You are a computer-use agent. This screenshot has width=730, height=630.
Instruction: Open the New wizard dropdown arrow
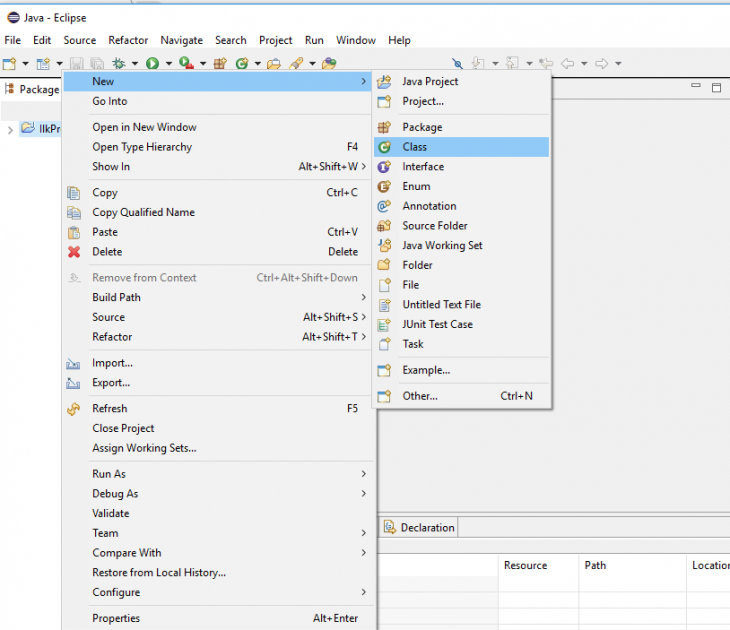tap(26, 63)
